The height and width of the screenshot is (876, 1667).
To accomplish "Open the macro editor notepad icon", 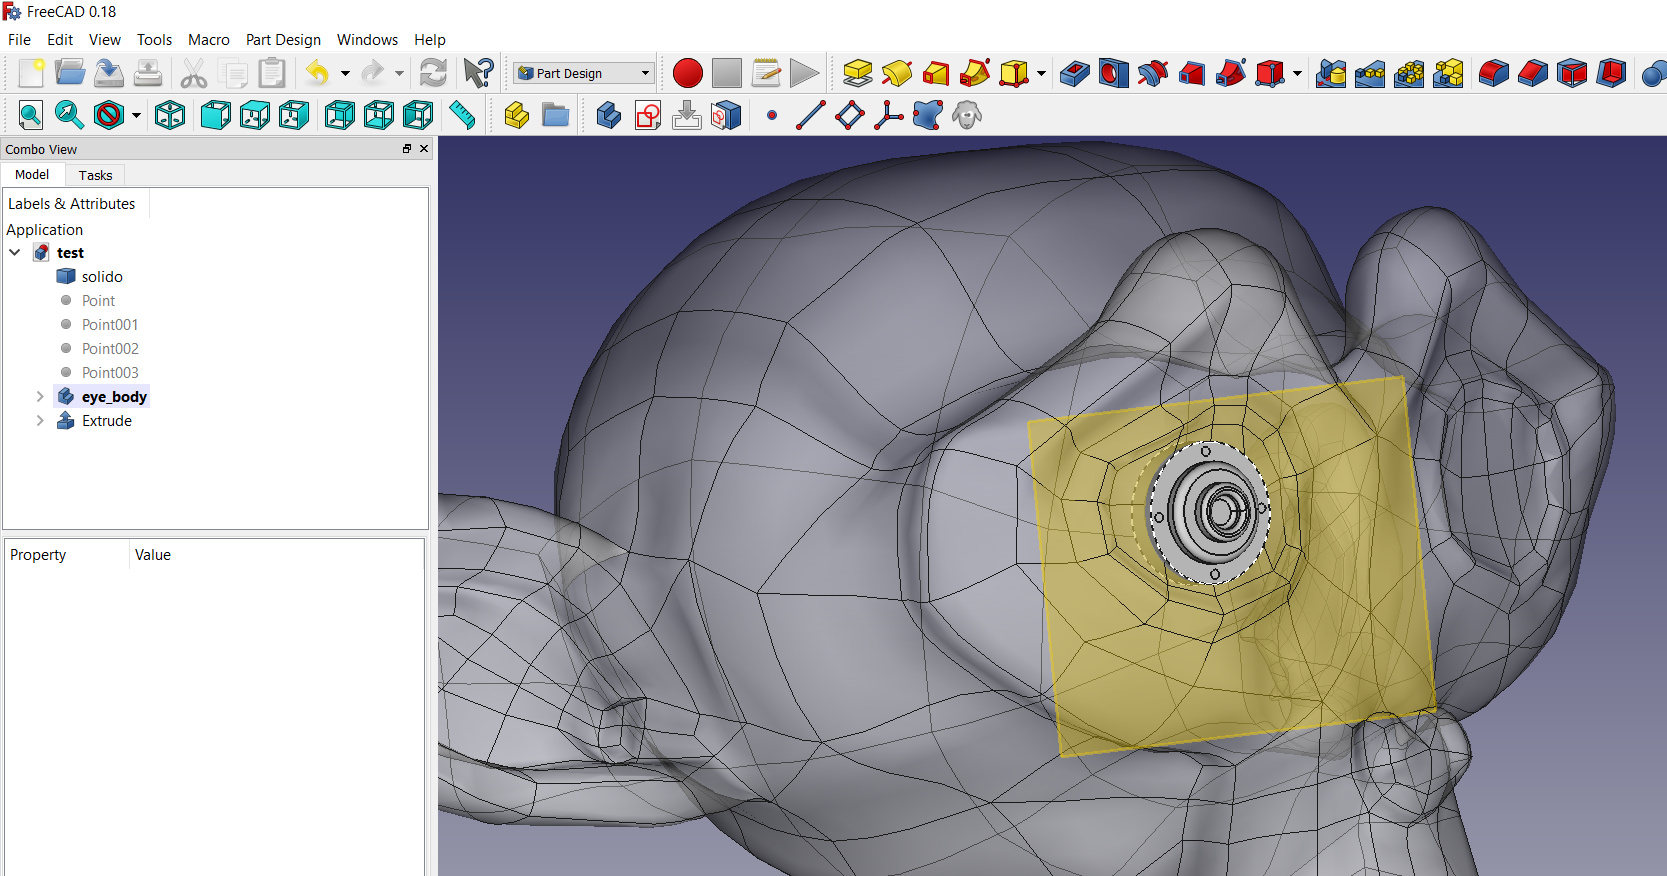I will coord(766,73).
